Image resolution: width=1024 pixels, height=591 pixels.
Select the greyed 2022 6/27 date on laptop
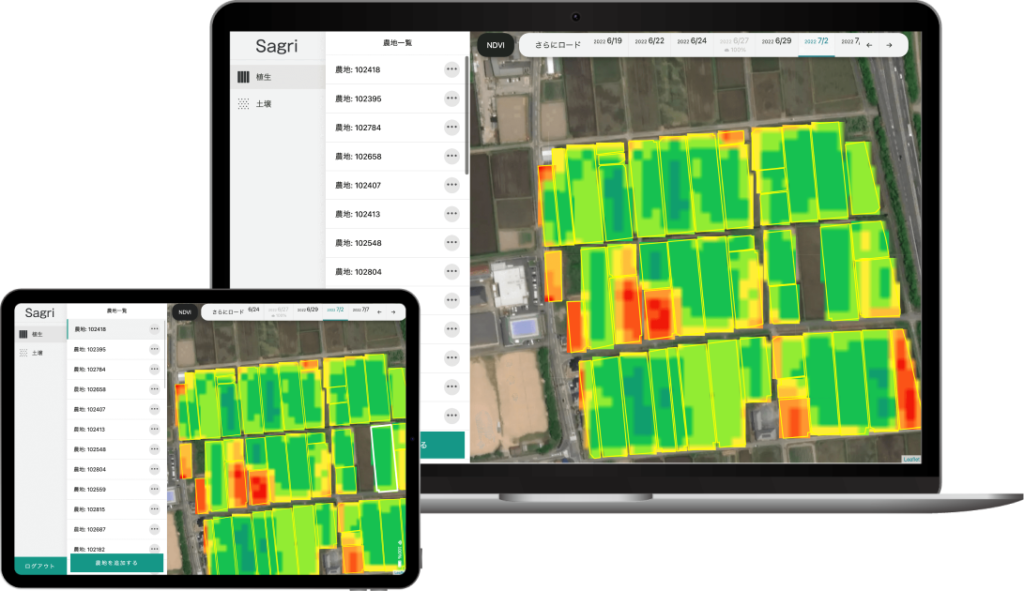tap(734, 43)
